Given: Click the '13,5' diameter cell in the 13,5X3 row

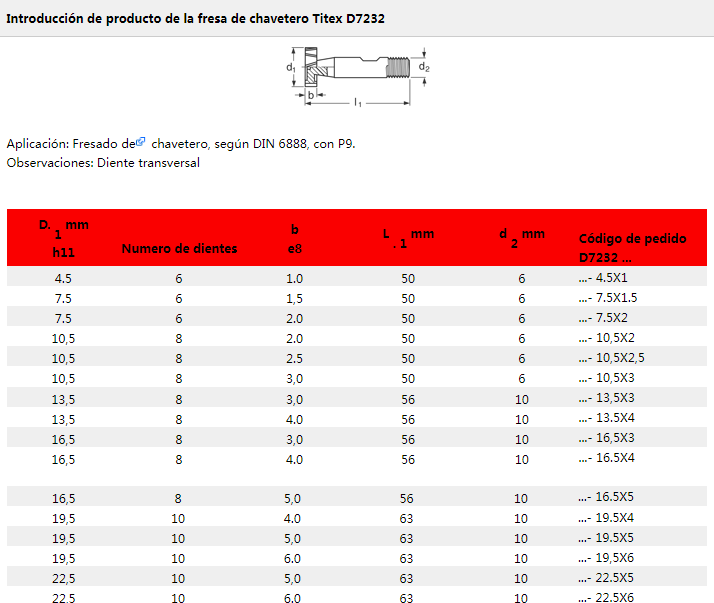Looking at the screenshot, I should point(63,400).
